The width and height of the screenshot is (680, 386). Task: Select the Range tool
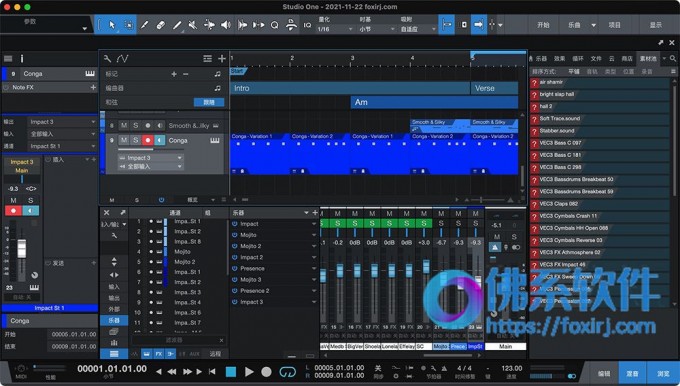(x=129, y=25)
